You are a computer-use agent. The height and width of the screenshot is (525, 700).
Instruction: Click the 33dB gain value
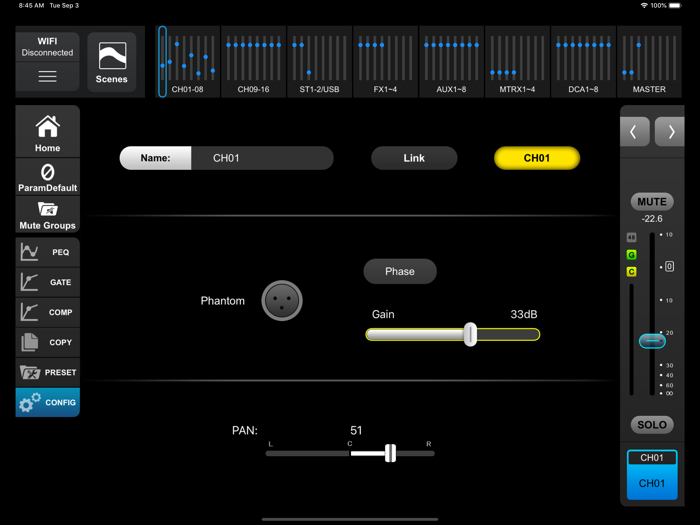coord(524,314)
